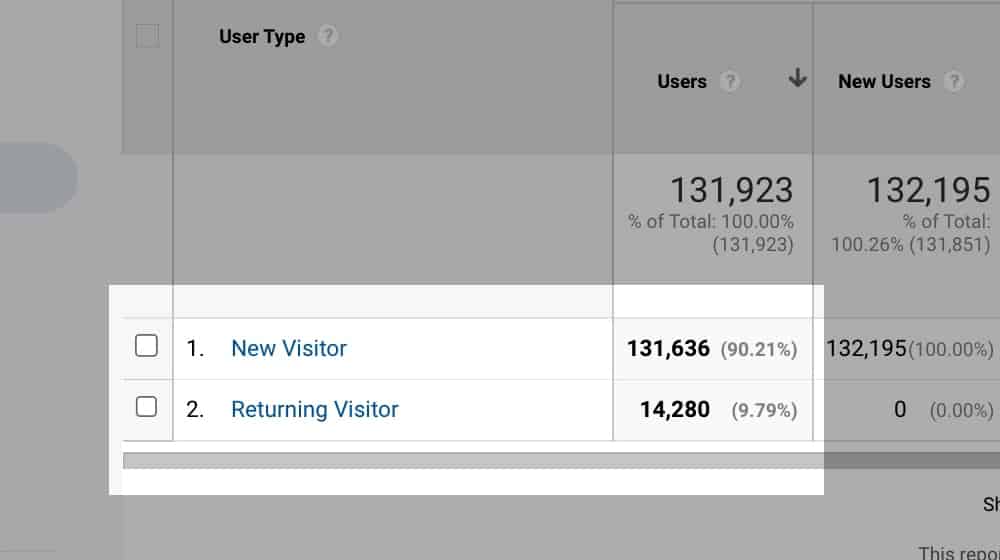Click the User Type help question icon
Viewport: 1000px width, 560px height.
(328, 36)
